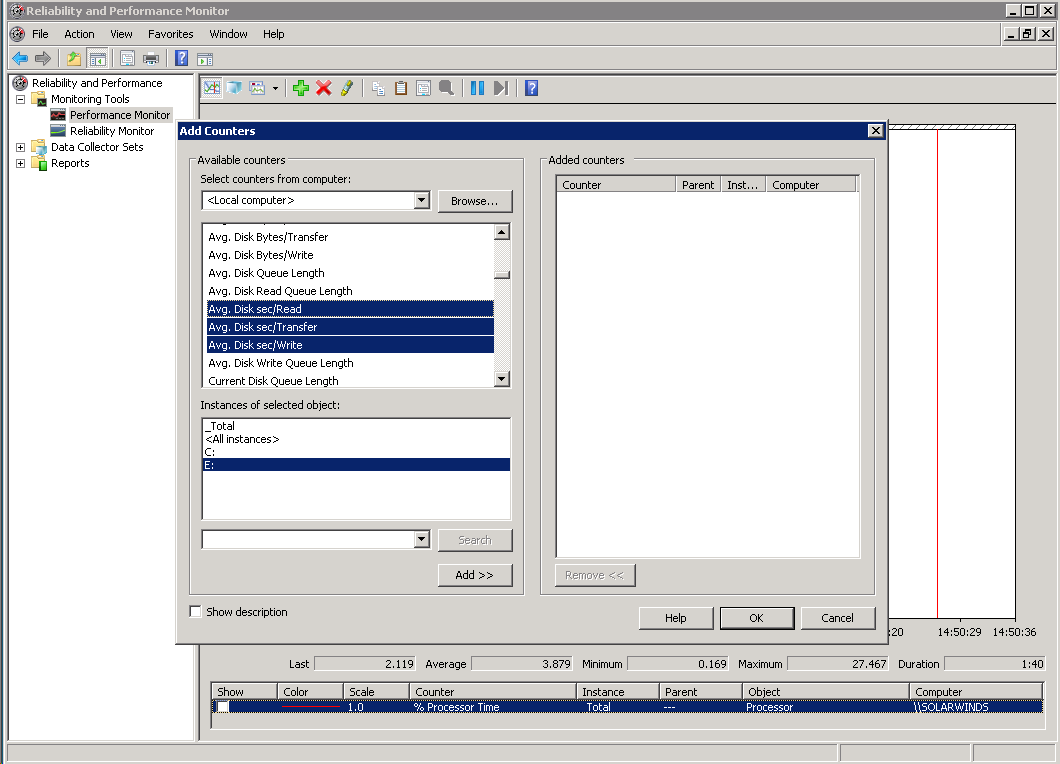Click the Help icon in the MMC toolbar
1060x764 pixels.
coord(181,59)
